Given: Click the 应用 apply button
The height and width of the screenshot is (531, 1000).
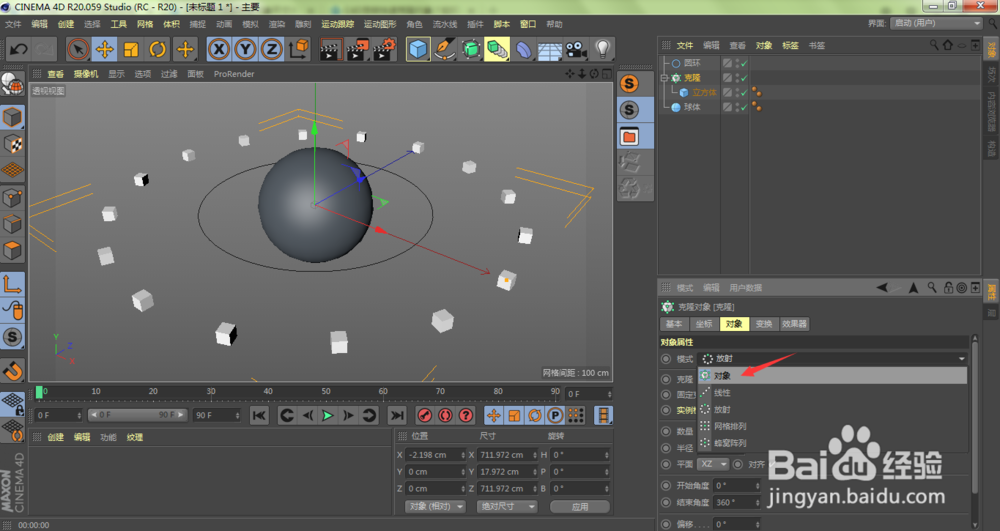Looking at the screenshot, I should [x=580, y=507].
